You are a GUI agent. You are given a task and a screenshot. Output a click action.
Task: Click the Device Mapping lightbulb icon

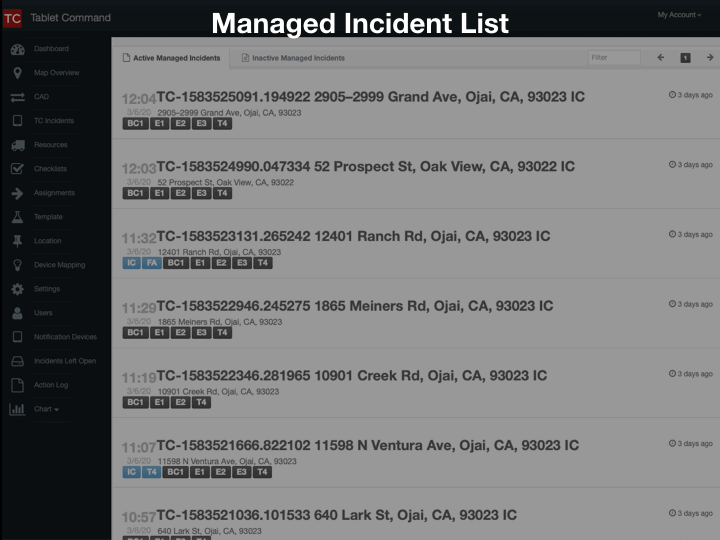coord(17,265)
